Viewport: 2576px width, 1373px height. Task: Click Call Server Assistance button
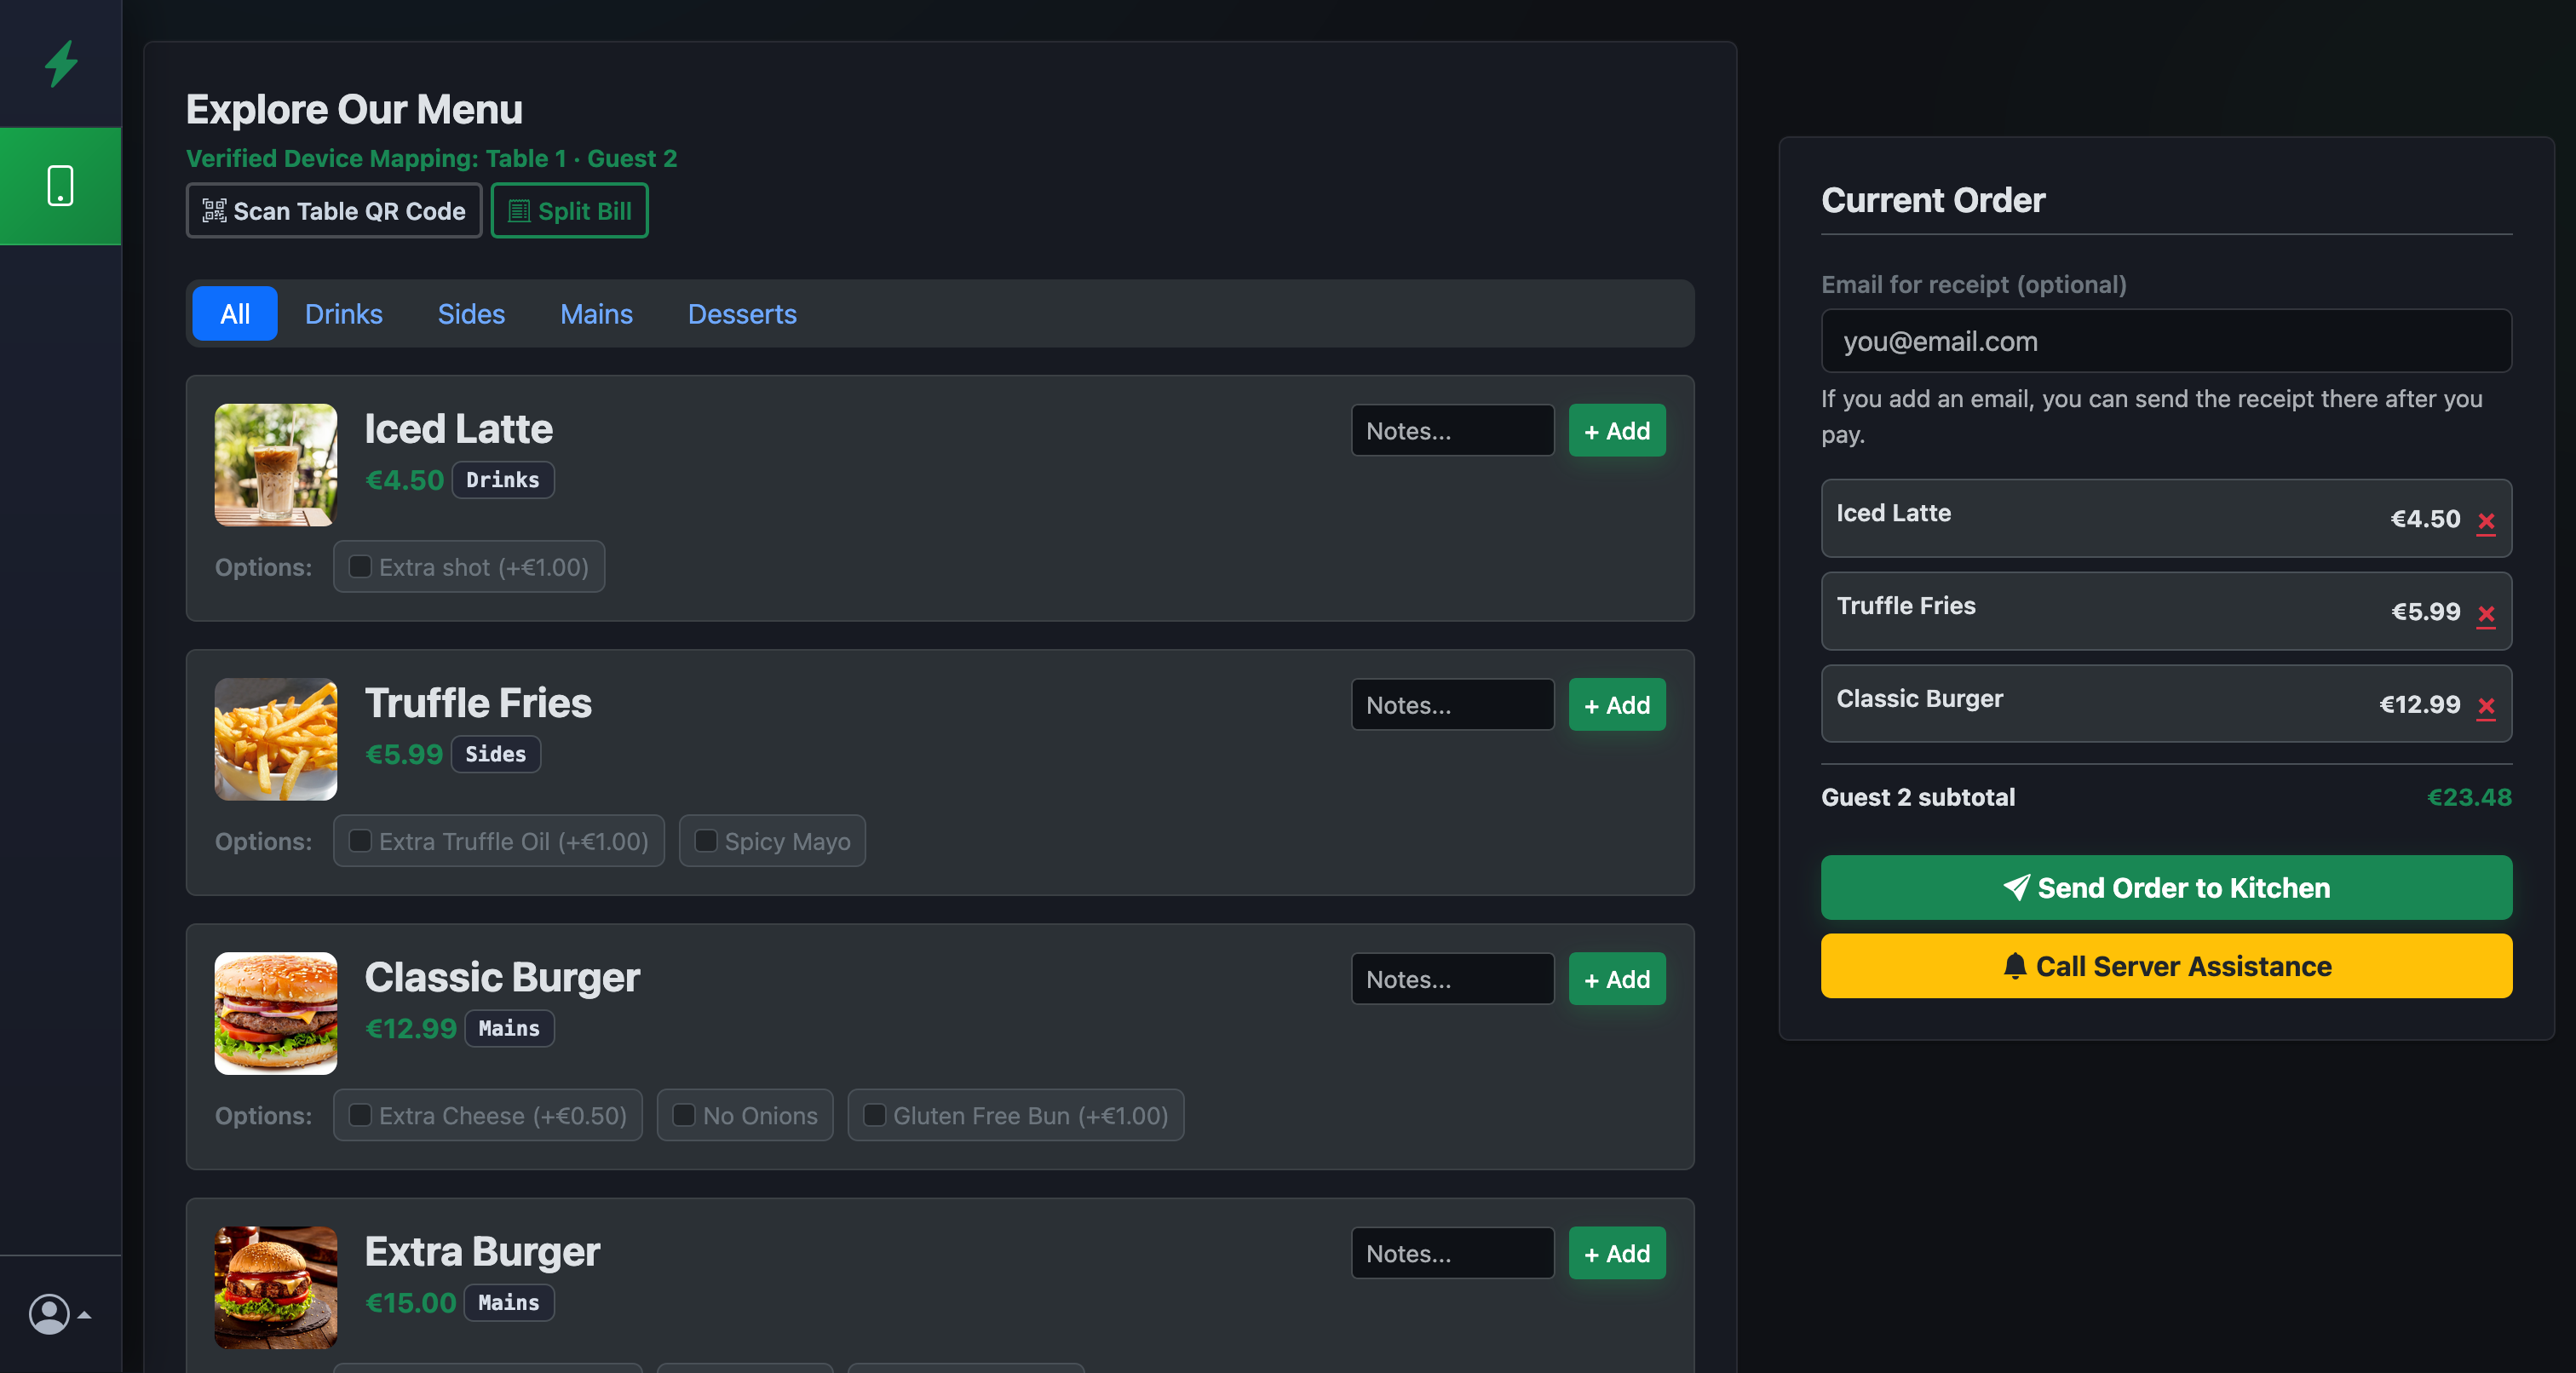tap(2166, 966)
